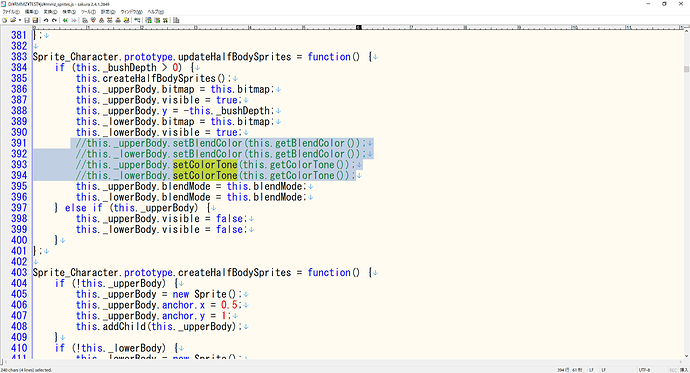Click '!this._lowerBody' condition on line 410
The width and height of the screenshot is (690, 373).
[119, 348]
